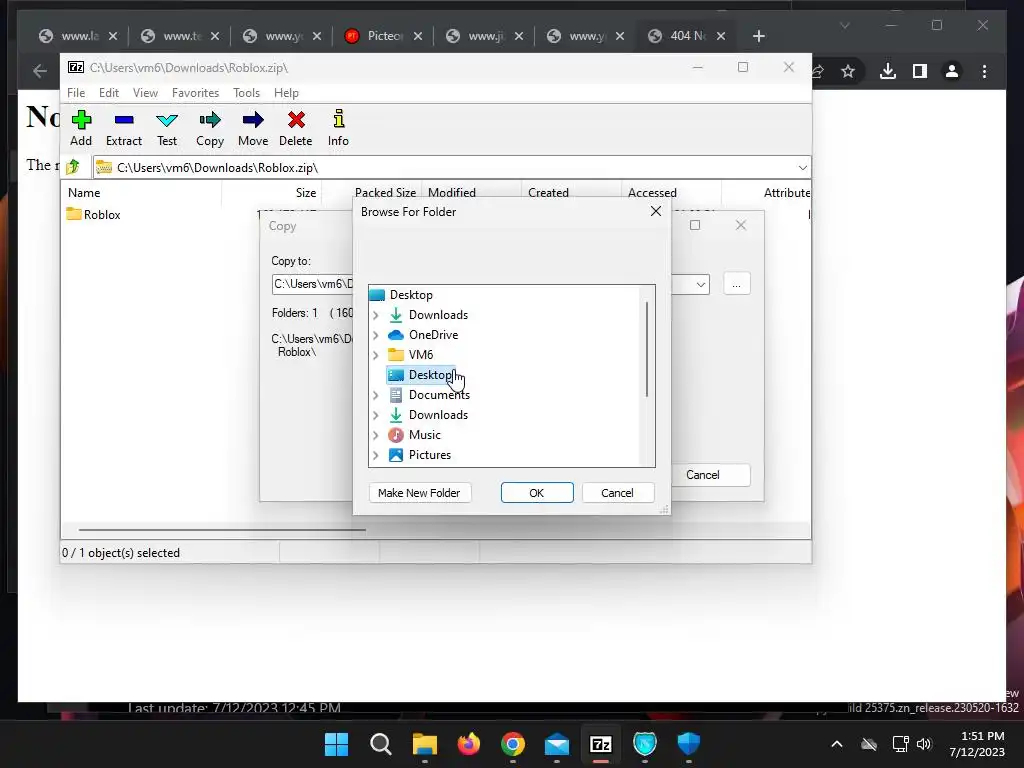Close the Browse For Folder dialog

pyautogui.click(x=656, y=211)
